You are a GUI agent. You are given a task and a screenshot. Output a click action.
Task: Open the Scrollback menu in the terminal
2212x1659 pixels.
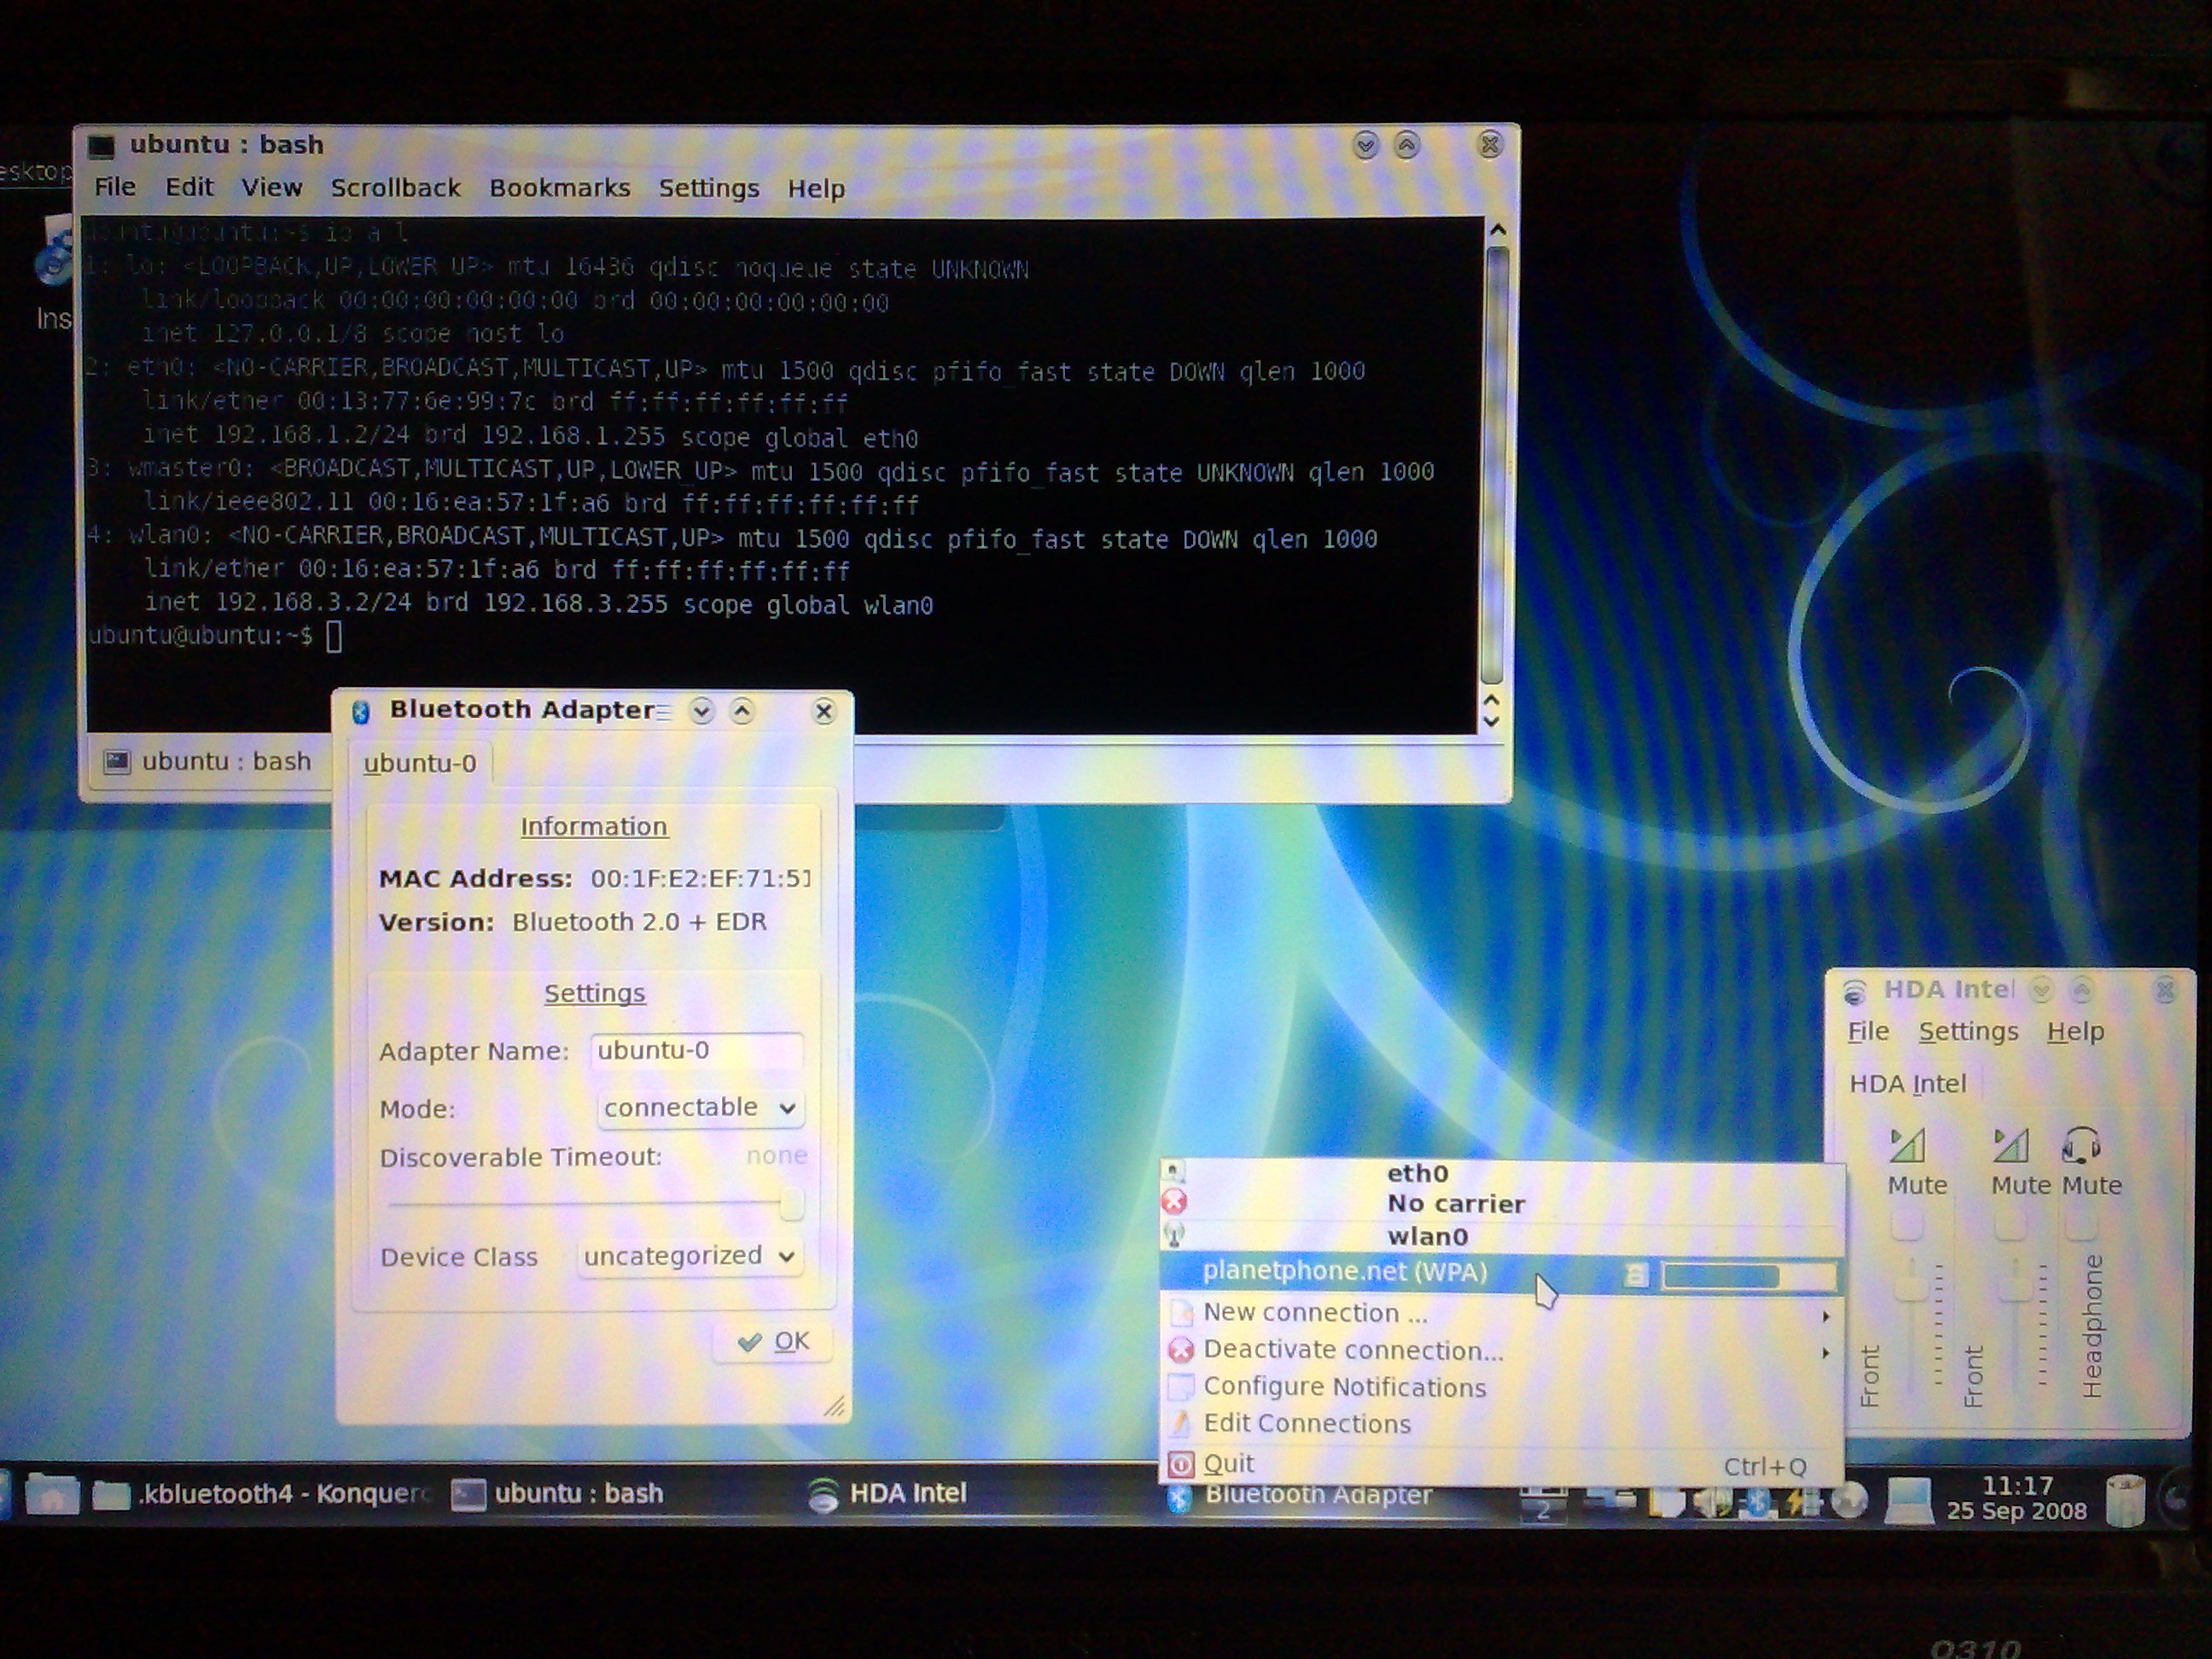click(395, 188)
